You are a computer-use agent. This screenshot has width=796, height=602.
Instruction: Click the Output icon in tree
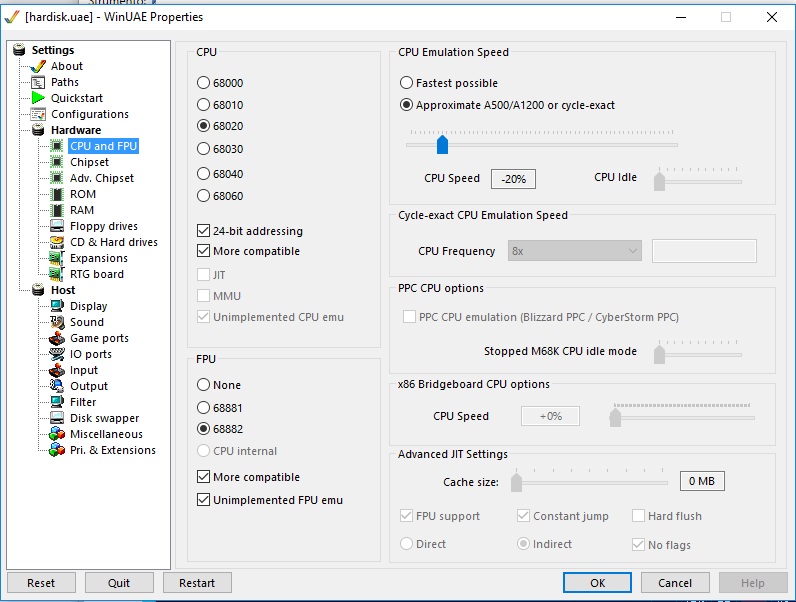pos(57,386)
